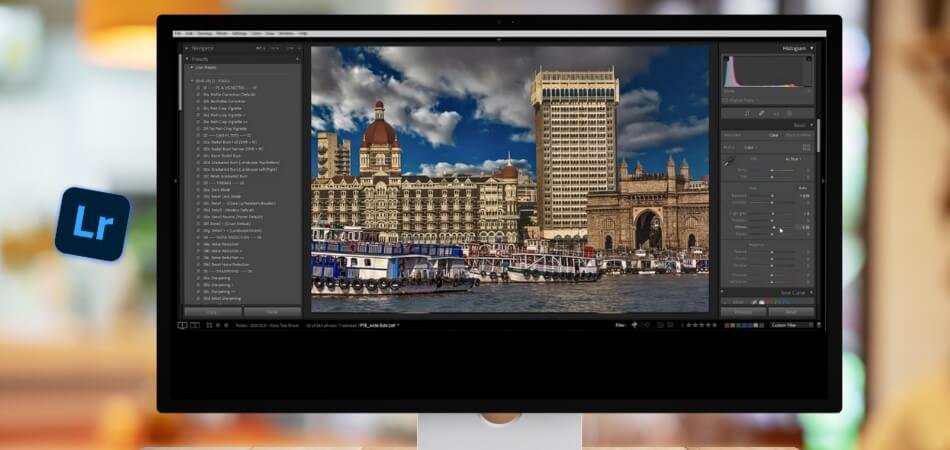This screenshot has width=950, height=450.
Task: Click the flag filter icon beside Filter label
Action: click(634, 325)
